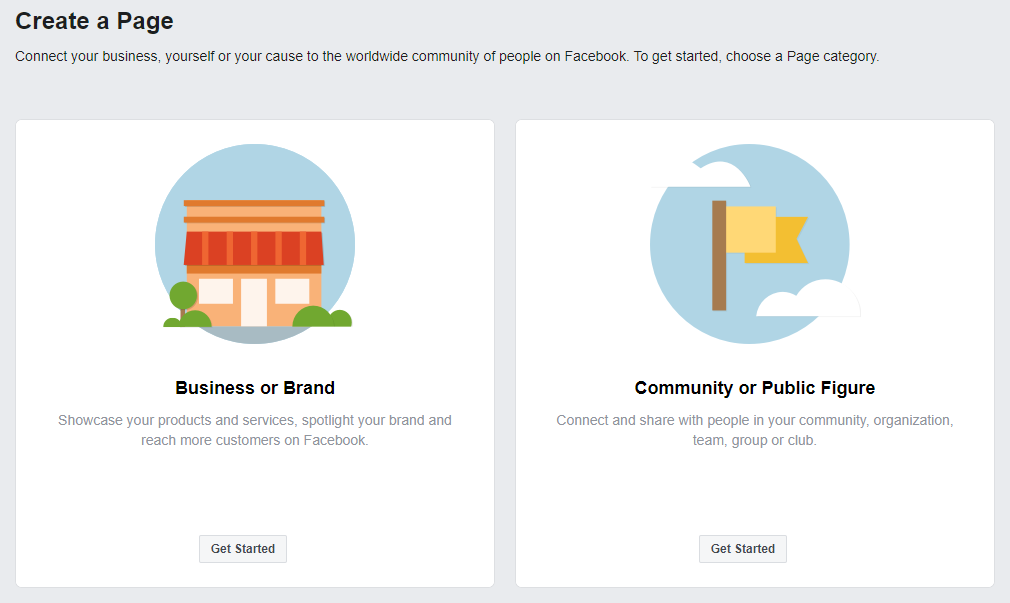Screen dimensions: 1010x603
Task: Click the red awning on the storefront
Action: coord(254,248)
